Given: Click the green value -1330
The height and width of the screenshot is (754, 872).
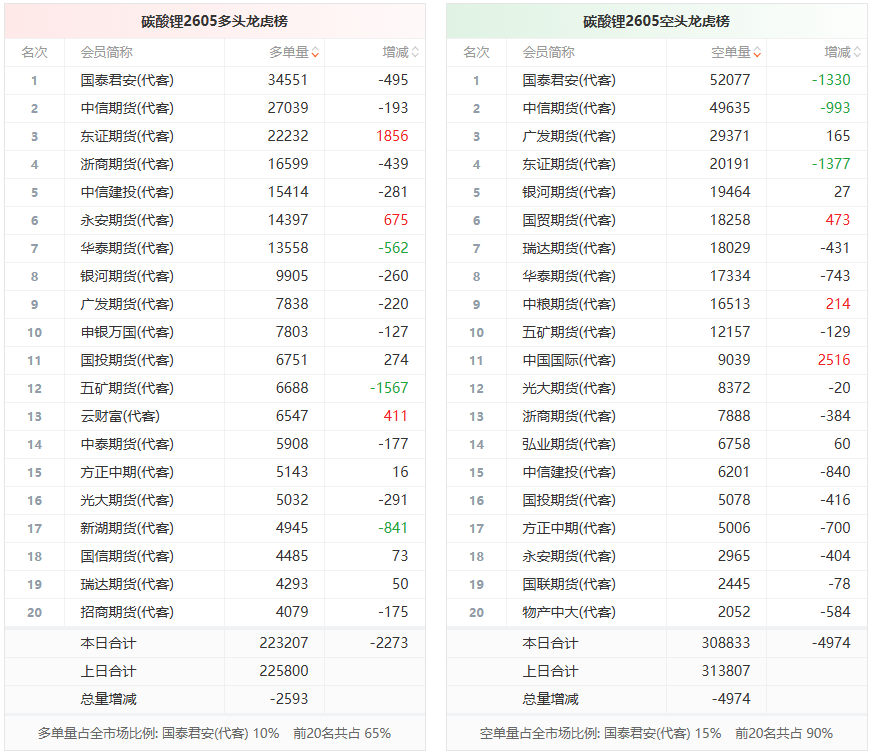Looking at the screenshot, I should 831,80.
